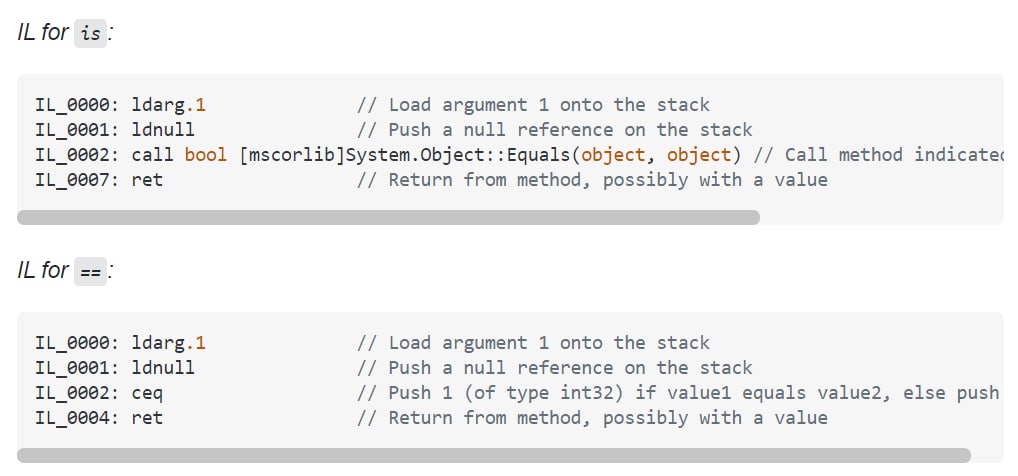The width and height of the screenshot is (1018, 476).
Task: Click the inline code 'is' in the heading
Action: (x=90, y=33)
